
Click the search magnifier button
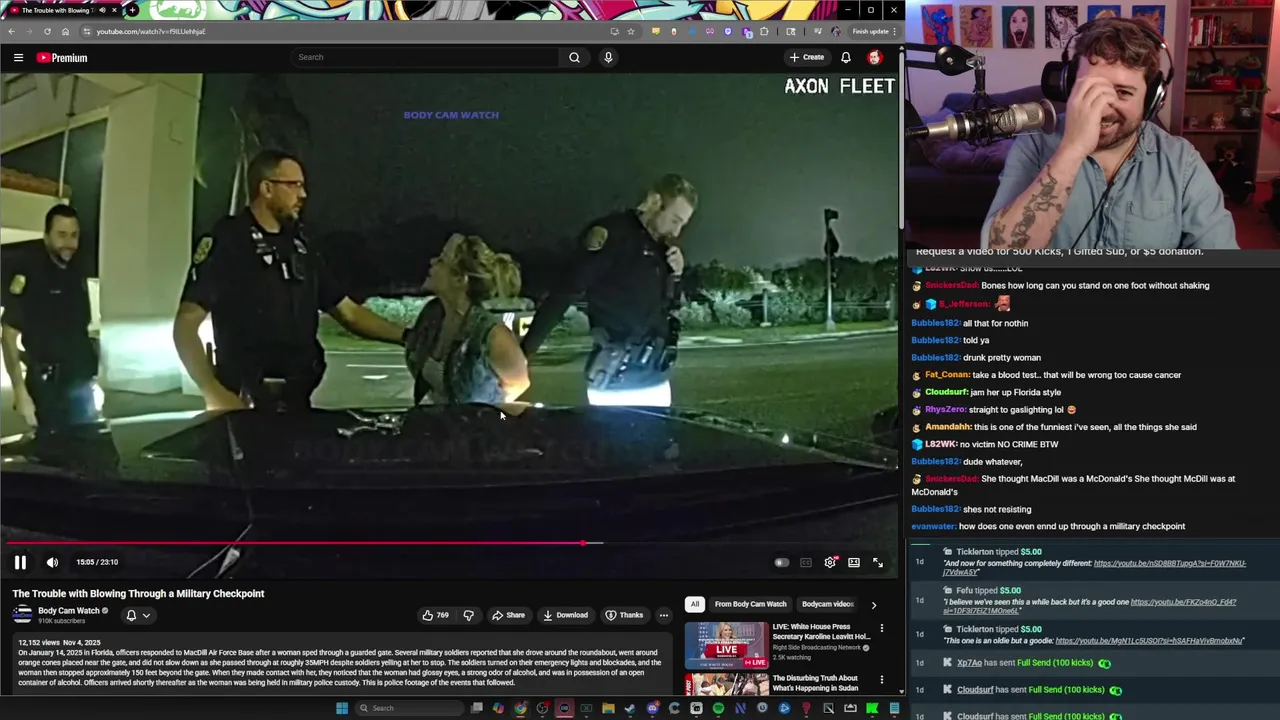[574, 57]
